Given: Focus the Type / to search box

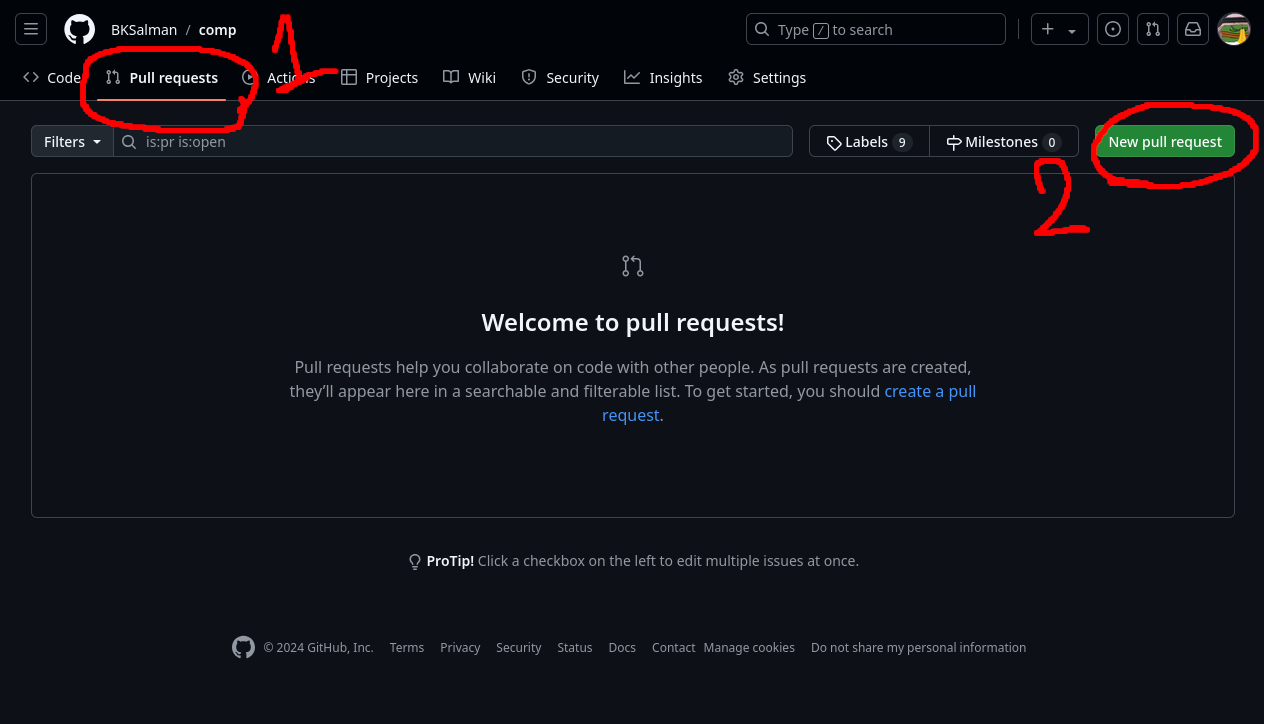Looking at the screenshot, I should coord(875,30).
